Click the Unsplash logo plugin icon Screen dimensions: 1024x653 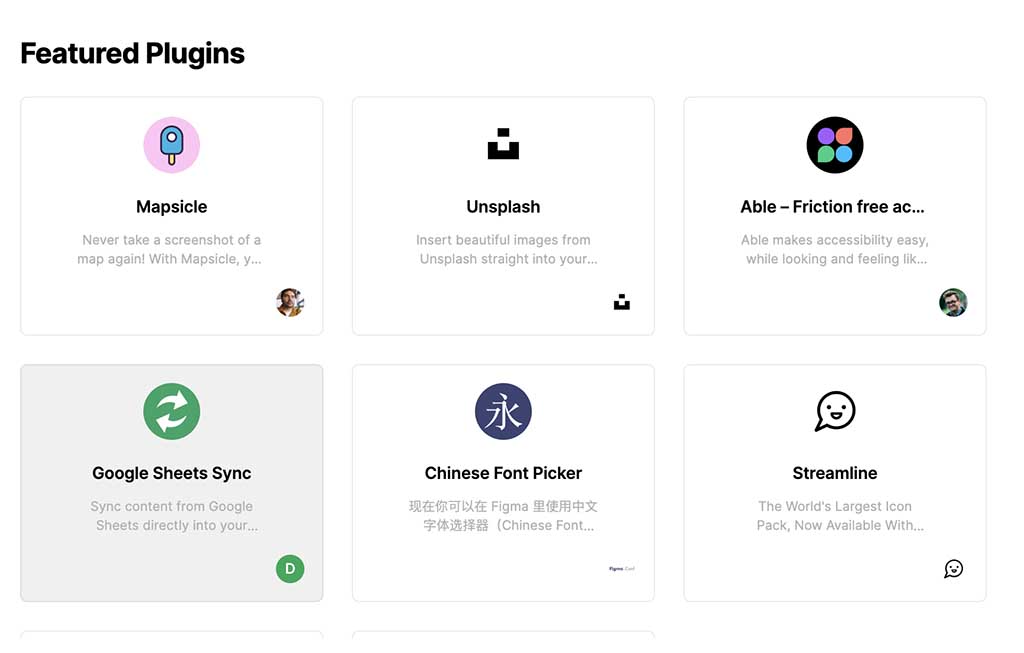tap(503, 144)
